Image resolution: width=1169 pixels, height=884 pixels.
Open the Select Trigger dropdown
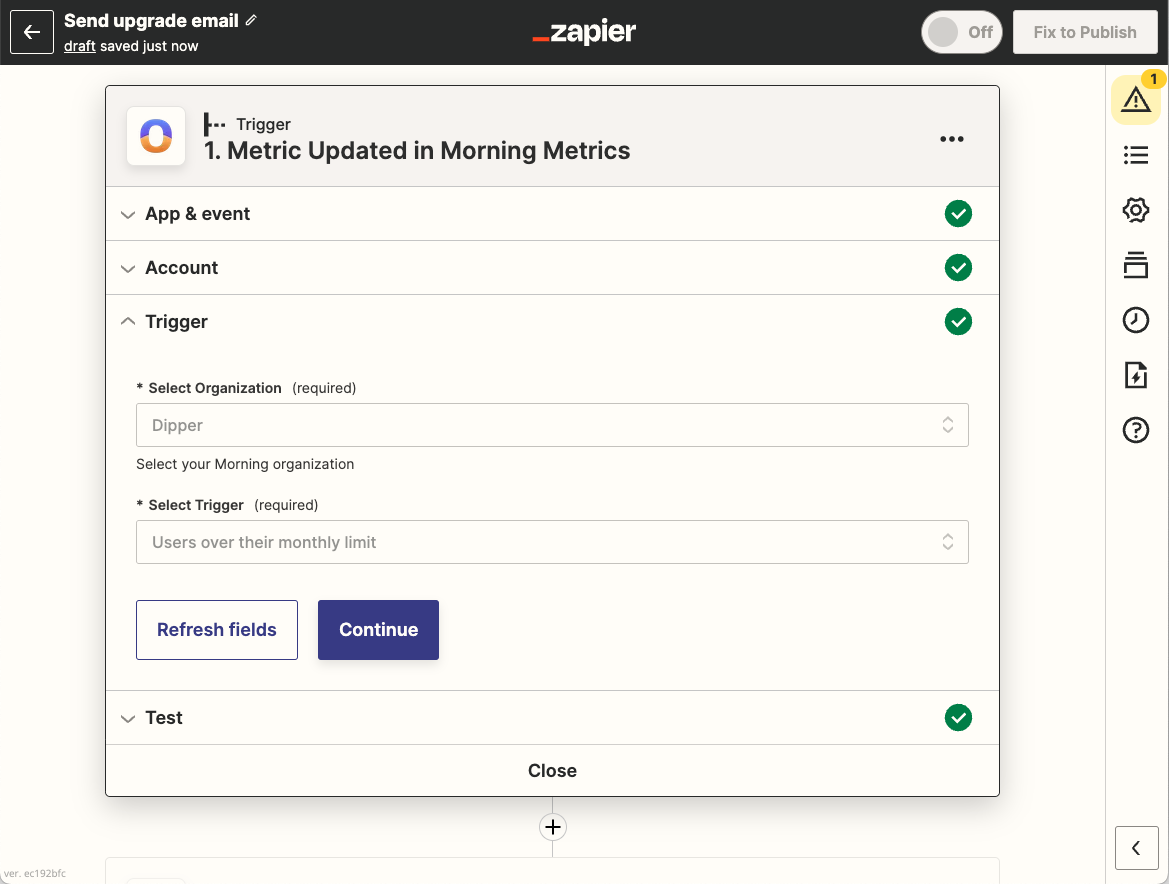pos(552,542)
